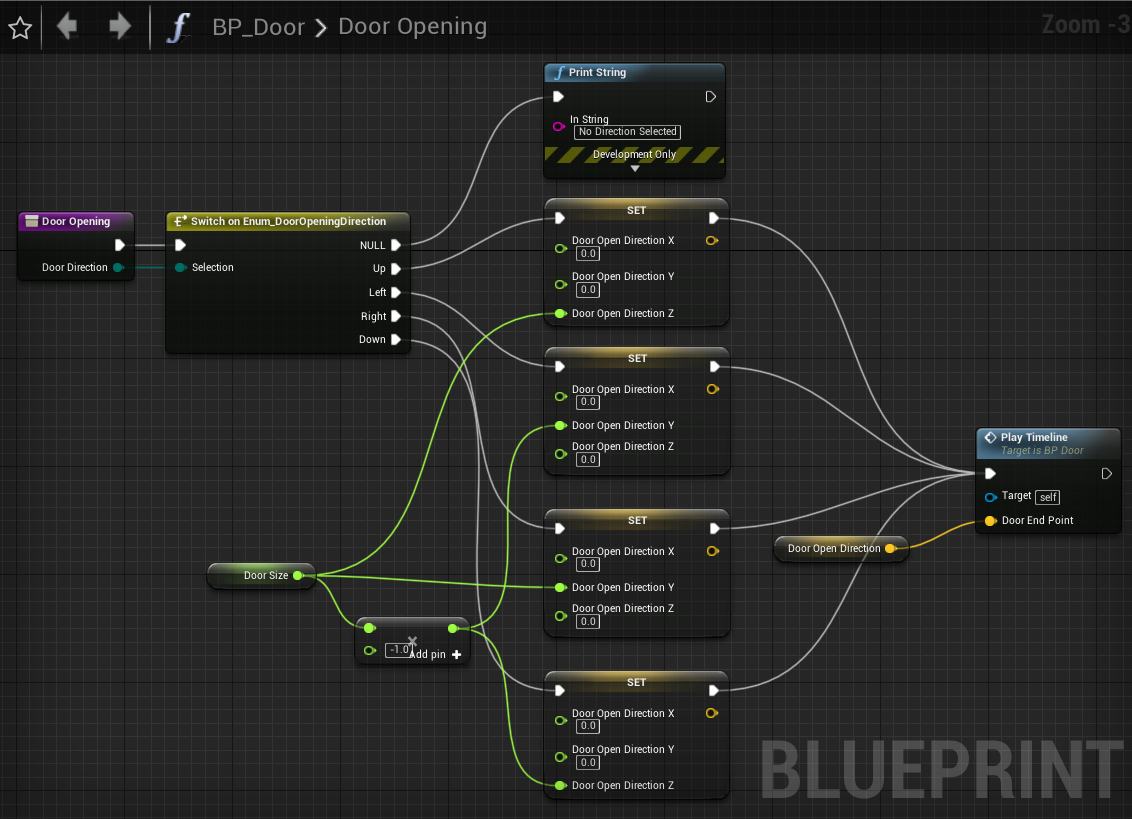Click the function f icon in breadcrumb
The width and height of the screenshot is (1132, 819).
tap(178, 27)
